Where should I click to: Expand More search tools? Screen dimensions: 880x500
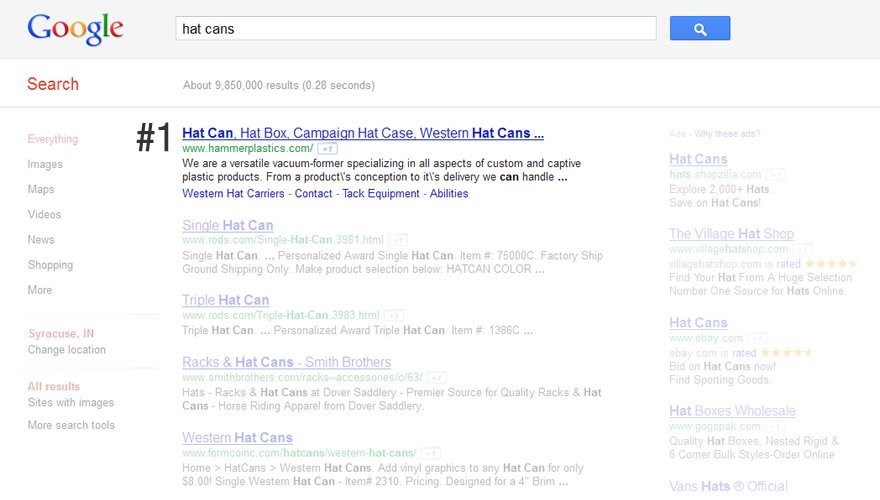[x=71, y=425]
